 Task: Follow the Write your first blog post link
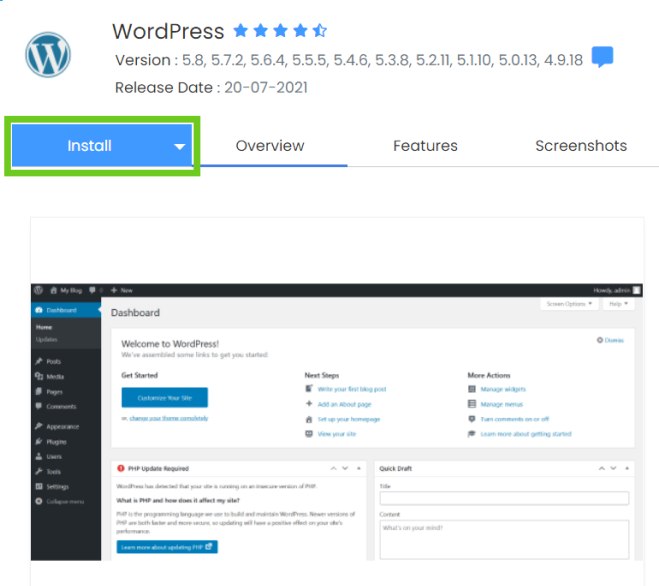point(350,389)
